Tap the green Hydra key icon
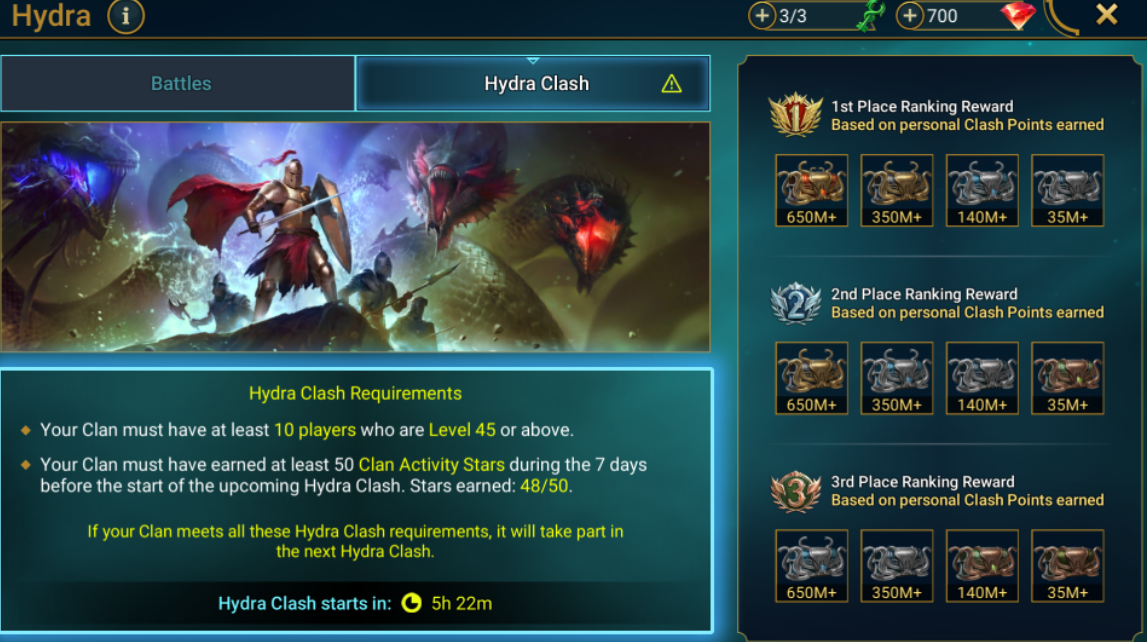The width and height of the screenshot is (1147, 642). (x=871, y=15)
